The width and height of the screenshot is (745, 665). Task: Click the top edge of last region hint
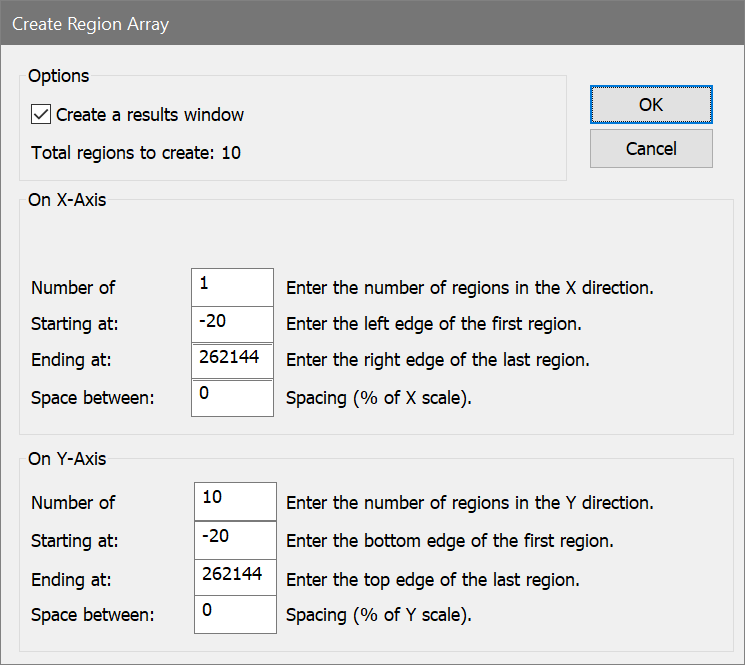coord(433,579)
